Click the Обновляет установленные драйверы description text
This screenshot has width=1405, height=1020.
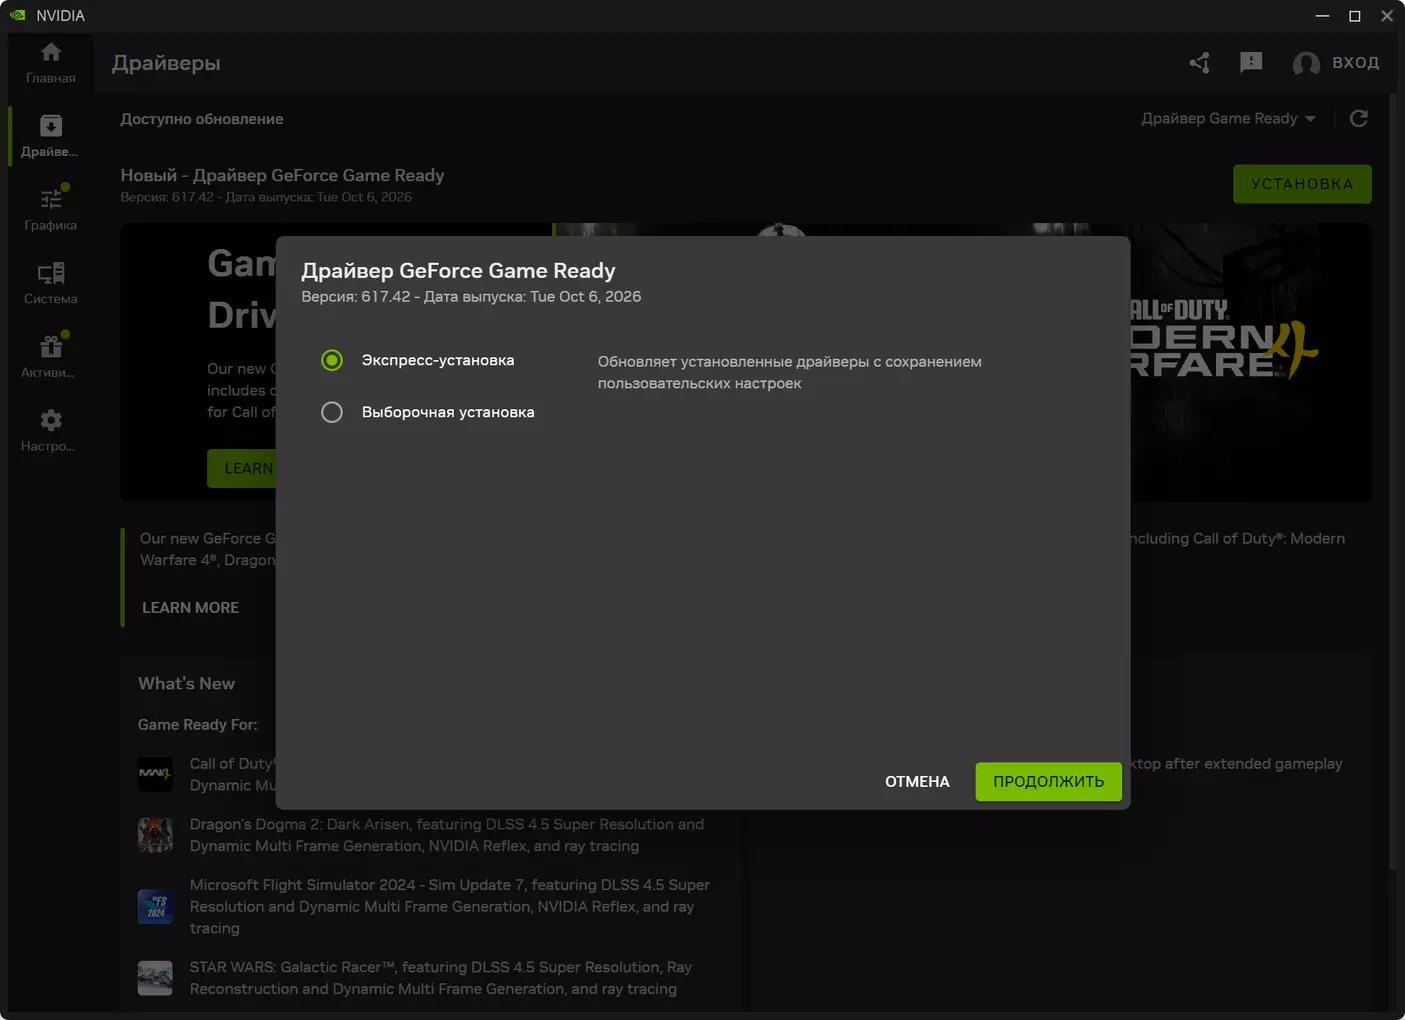(790, 372)
